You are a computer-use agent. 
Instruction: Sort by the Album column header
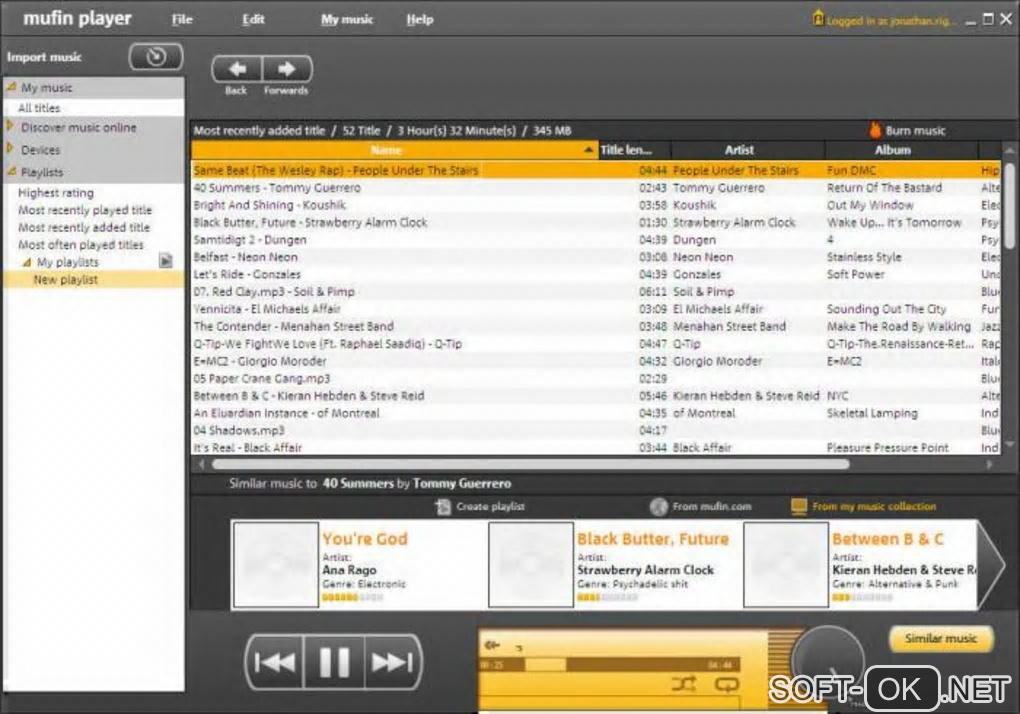pos(902,150)
